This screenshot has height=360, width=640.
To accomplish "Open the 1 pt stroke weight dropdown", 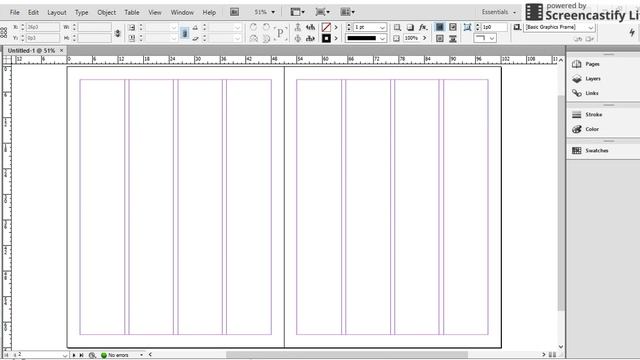I will pos(382,27).
